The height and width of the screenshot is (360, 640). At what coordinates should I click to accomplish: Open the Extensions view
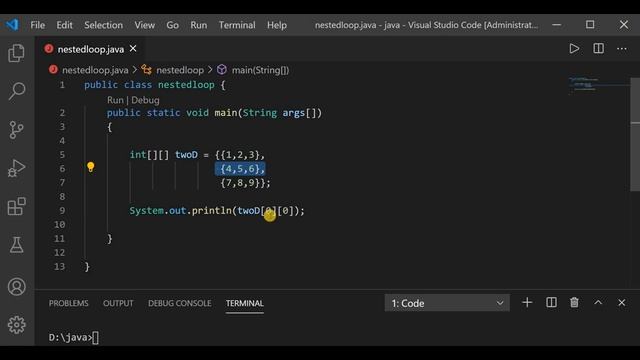coord(16,206)
